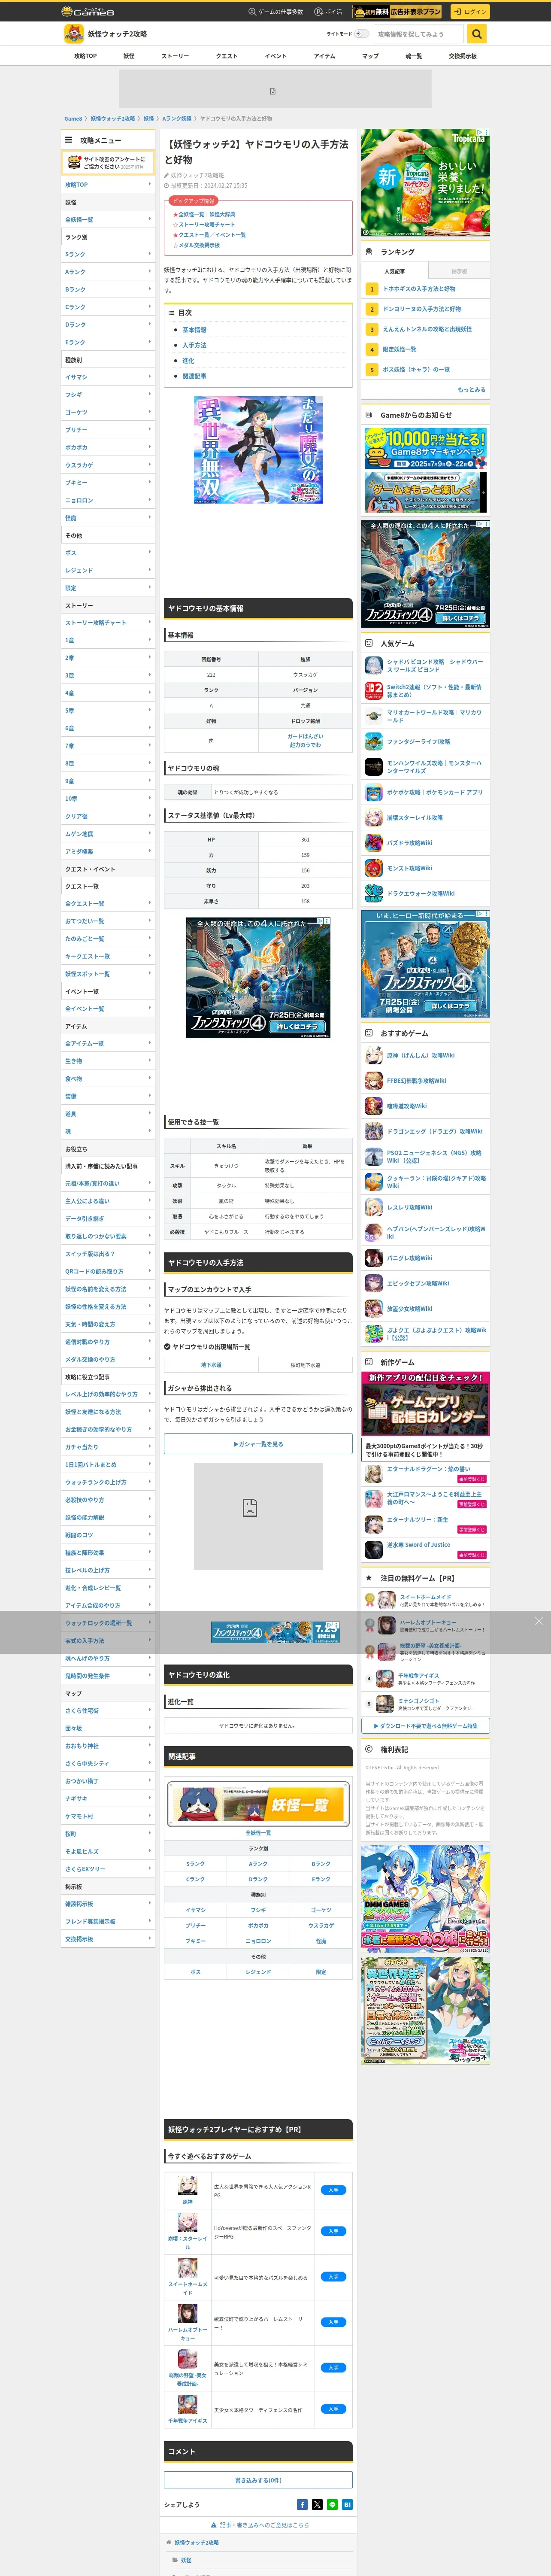The width and height of the screenshot is (551, 2576).
Task: Click the Game8 logo in header
Action: pos(88,11)
